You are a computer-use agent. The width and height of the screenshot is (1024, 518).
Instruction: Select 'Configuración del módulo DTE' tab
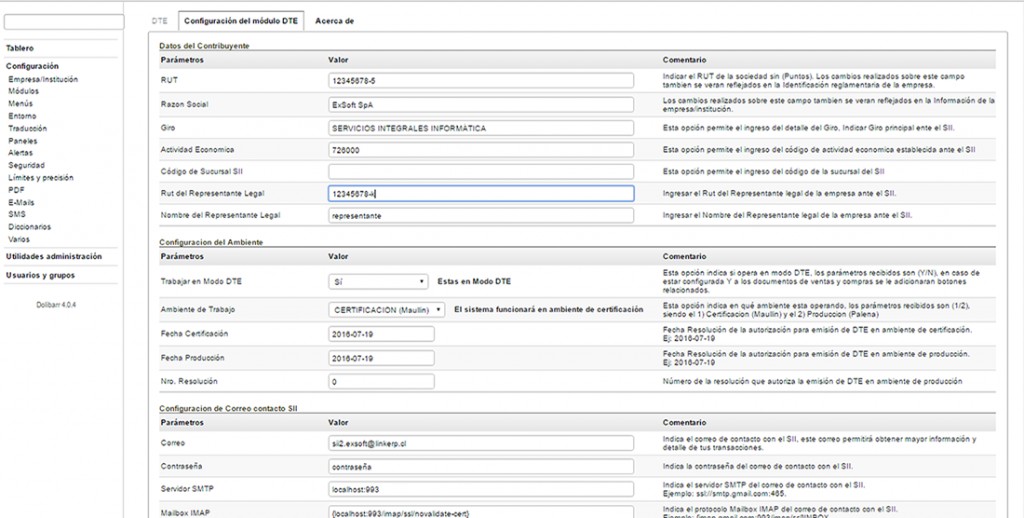tap(241, 20)
